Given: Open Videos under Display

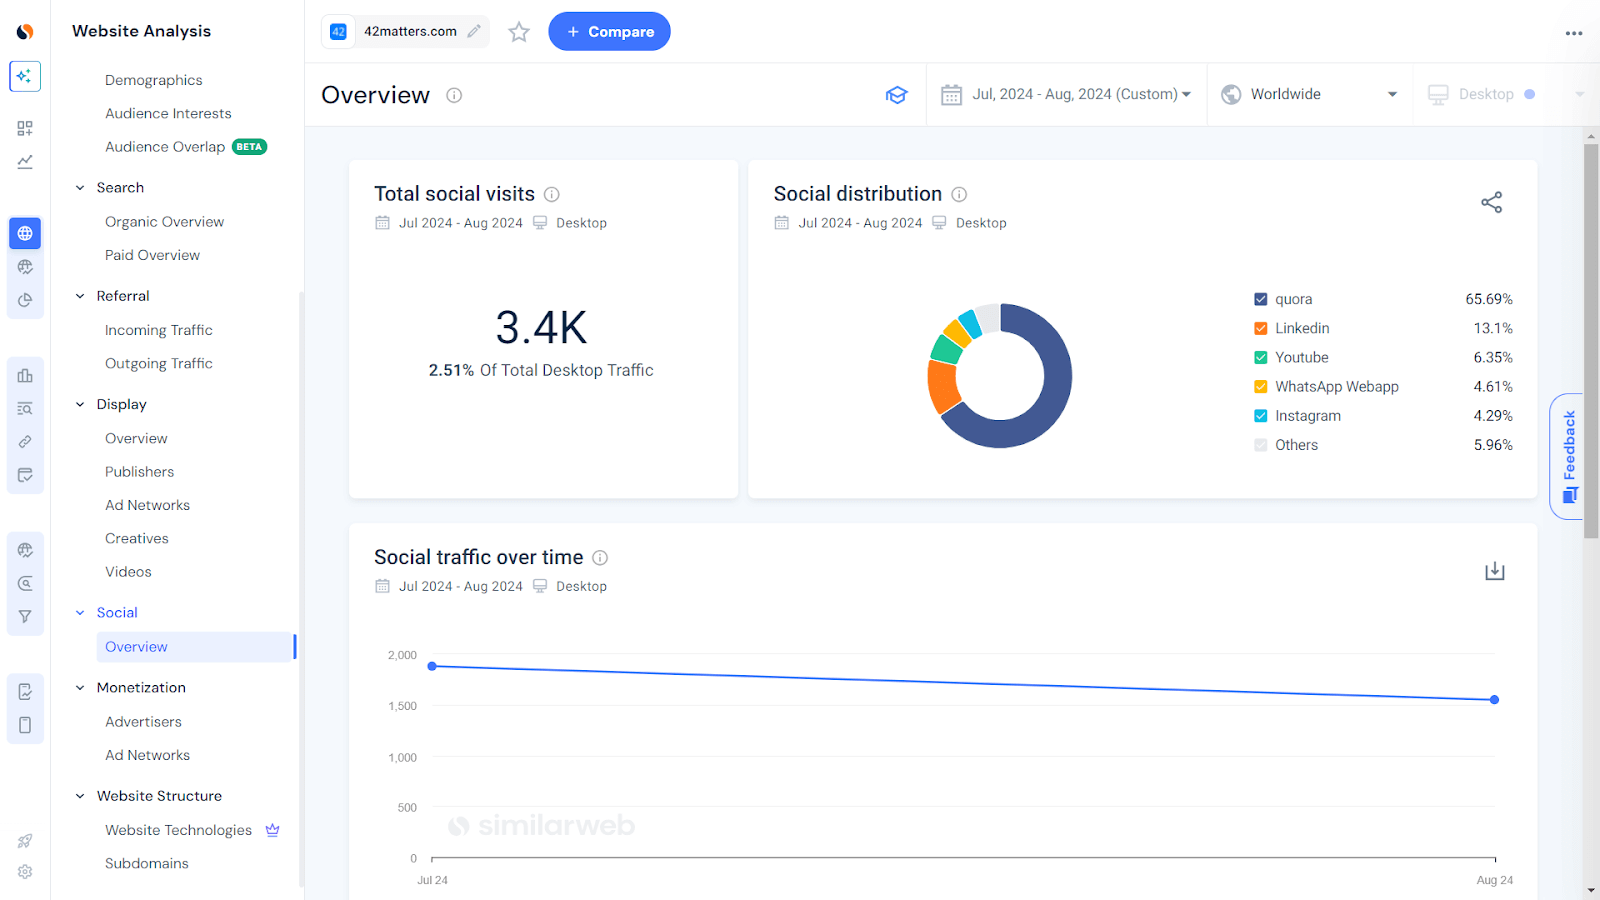Looking at the screenshot, I should (x=129, y=572).
